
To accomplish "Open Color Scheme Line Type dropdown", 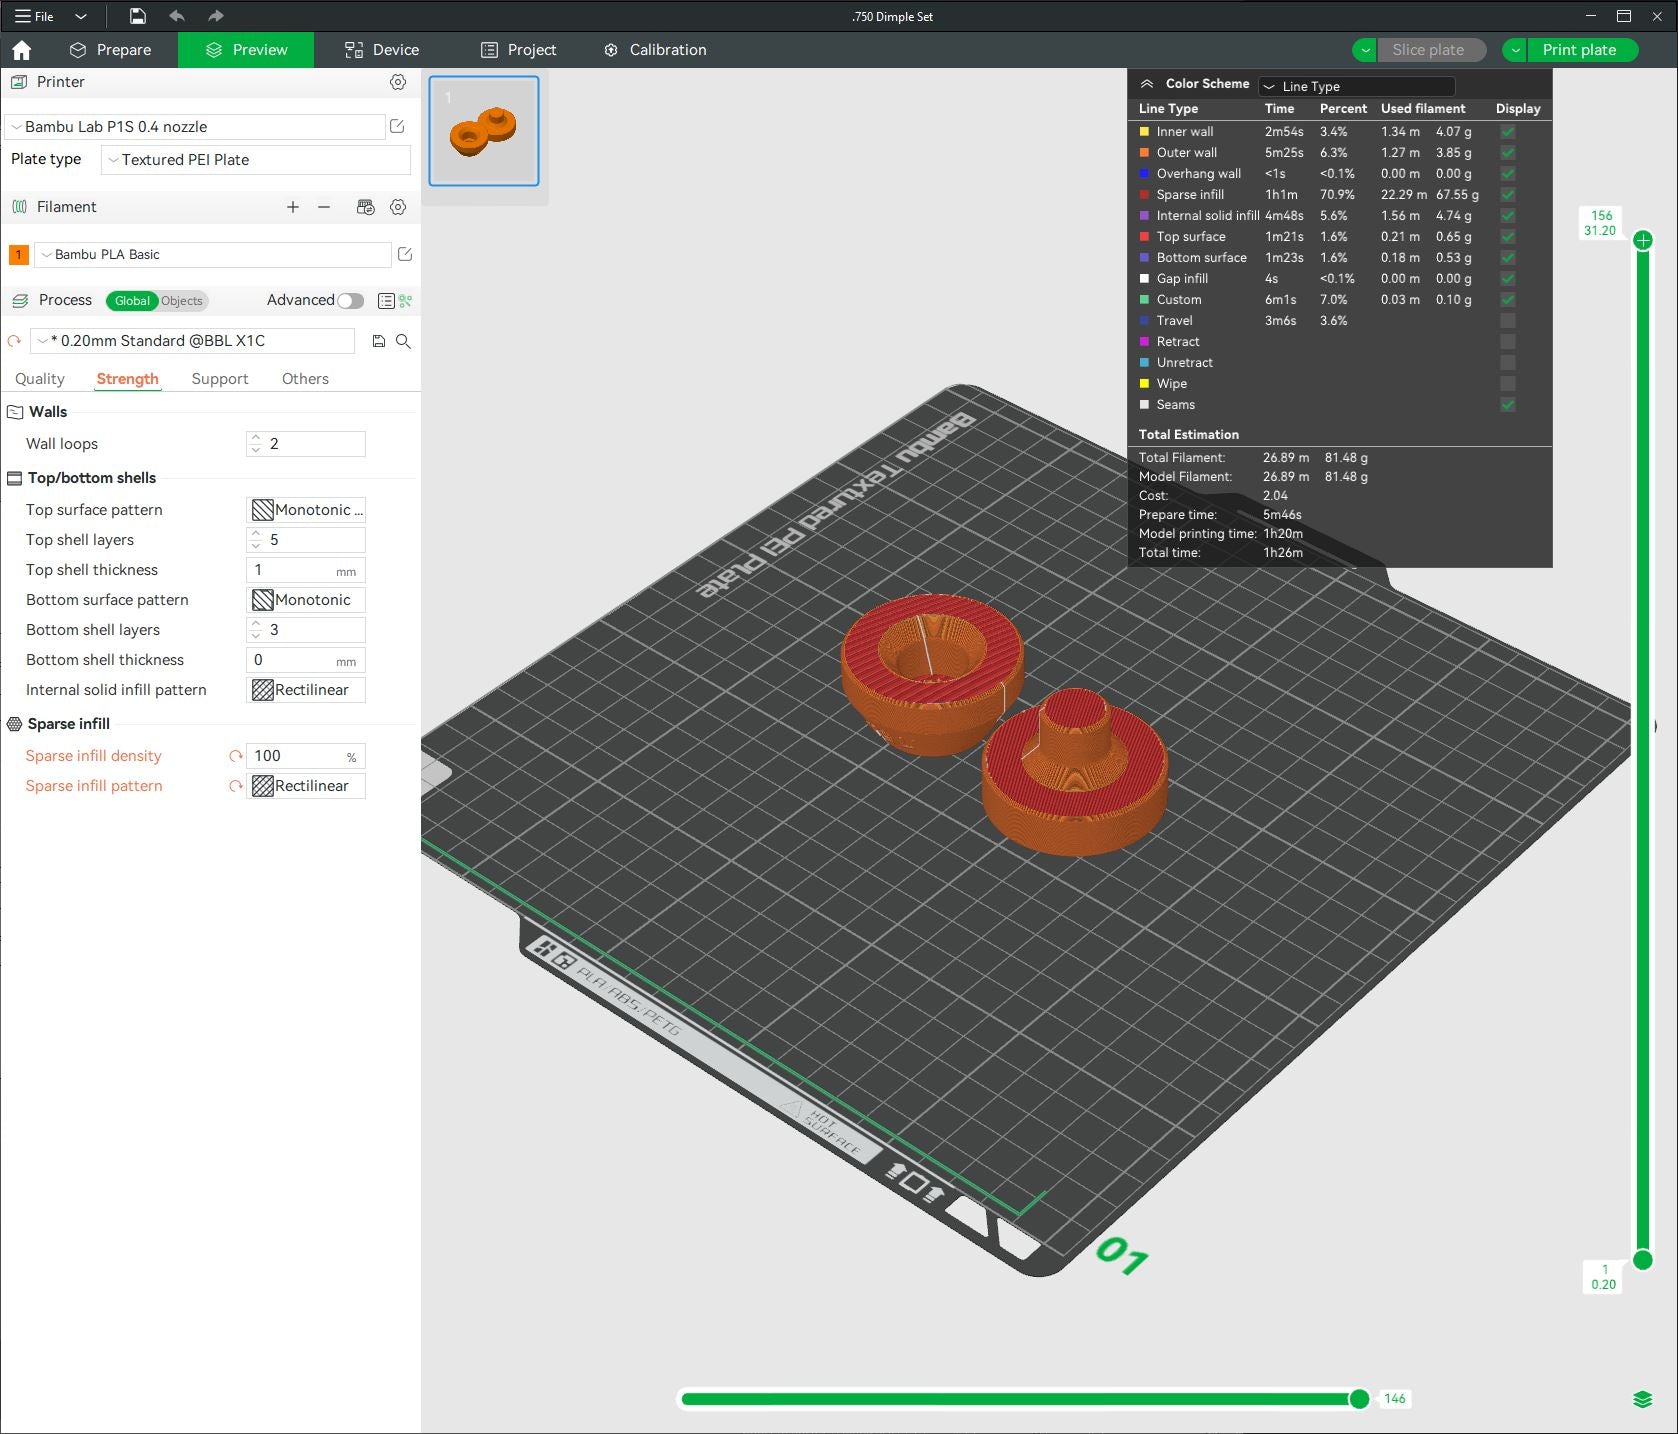I will tap(1357, 86).
